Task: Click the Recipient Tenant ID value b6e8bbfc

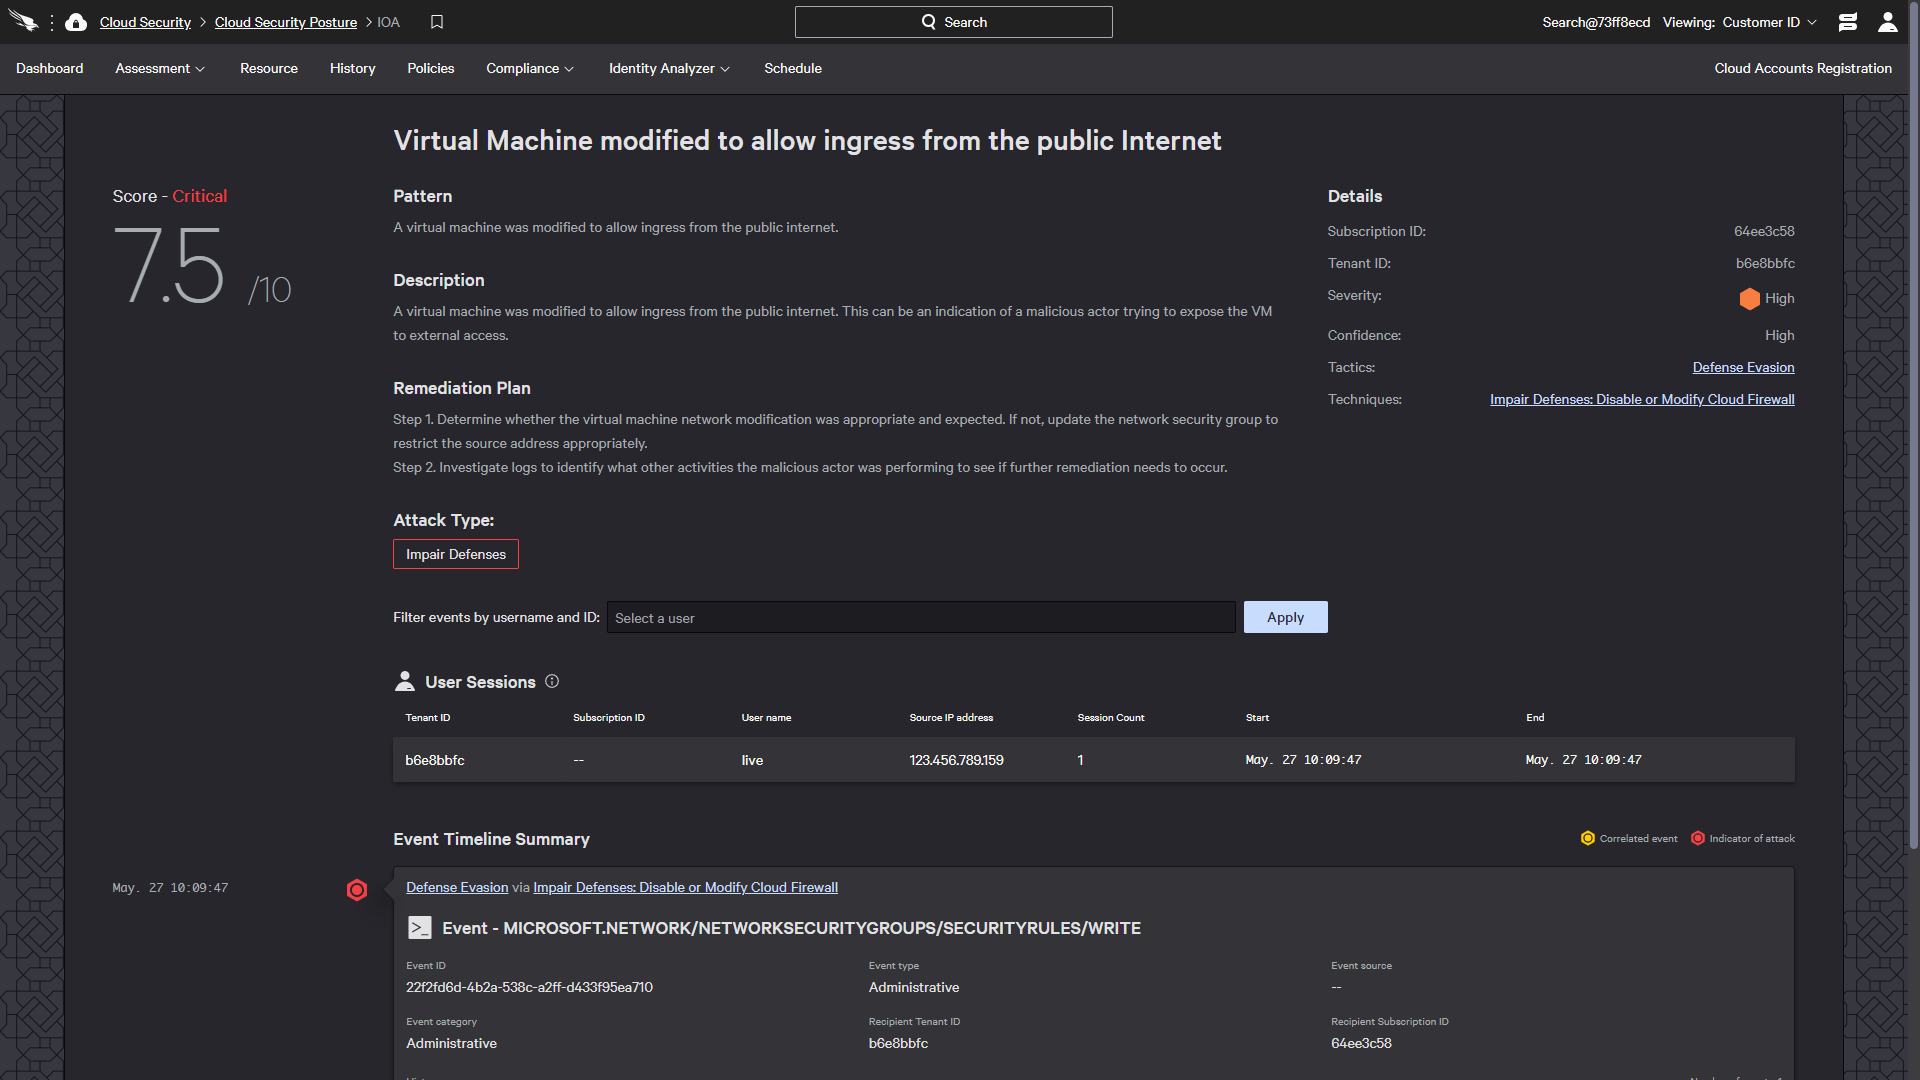Action: 898,1043
